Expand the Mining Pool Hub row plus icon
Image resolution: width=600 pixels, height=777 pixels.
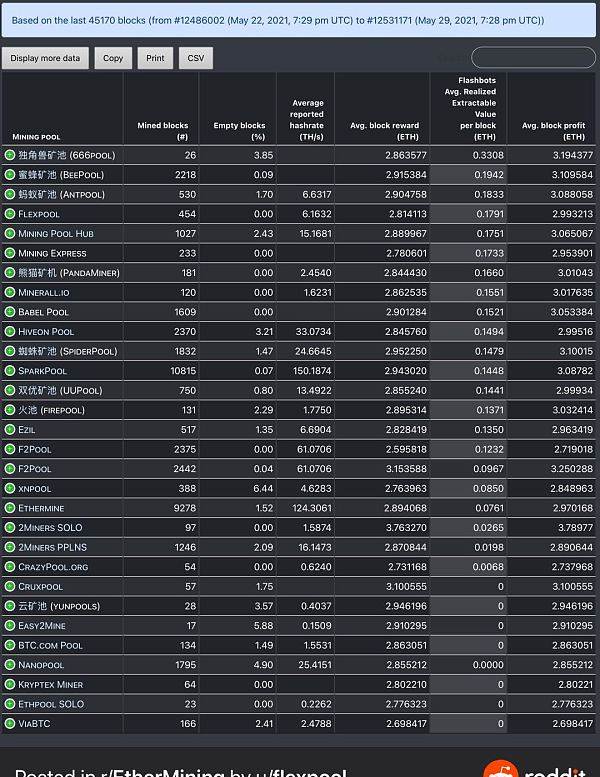(10, 233)
